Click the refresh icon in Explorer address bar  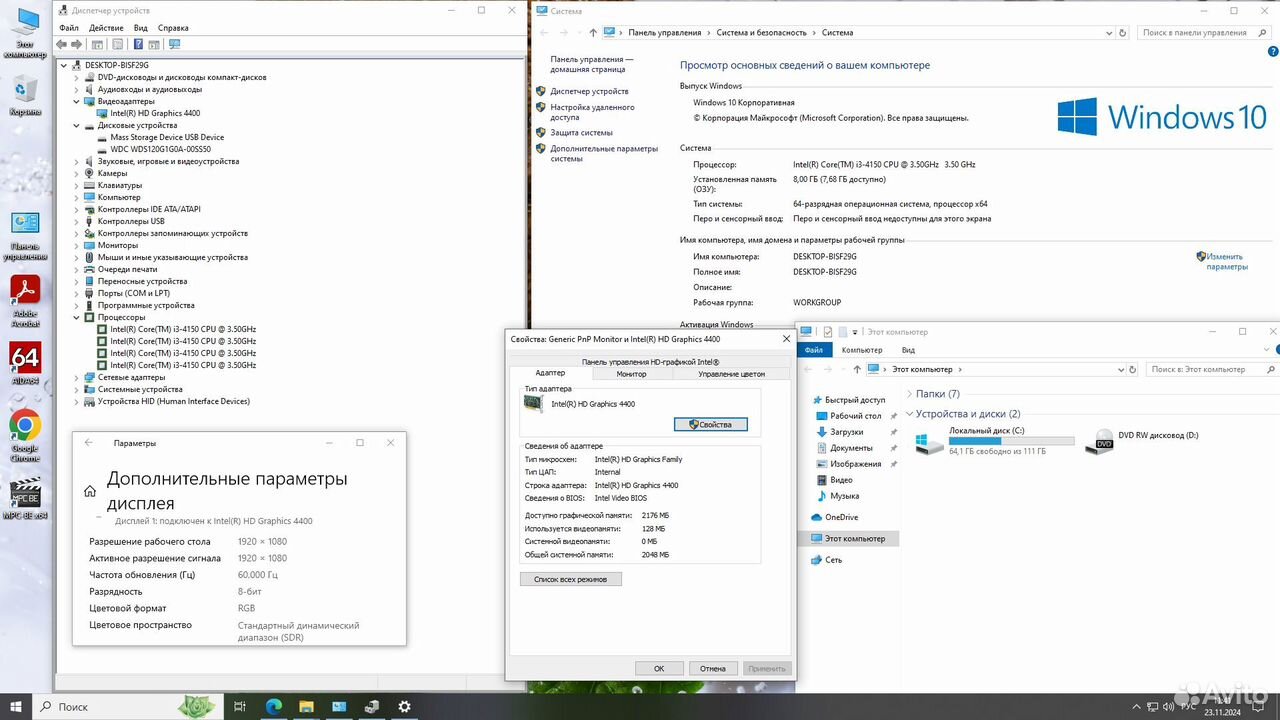(1134, 369)
